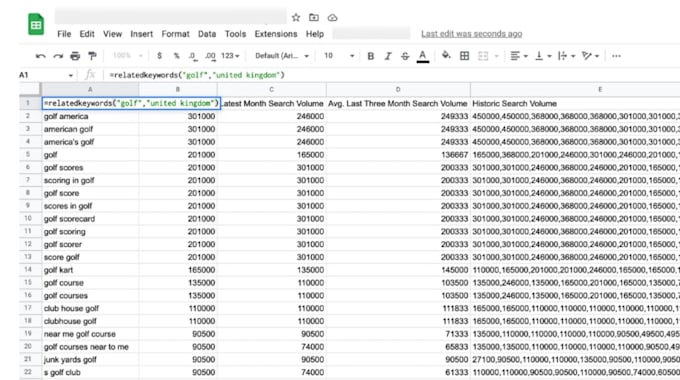Print the spreadsheet
680x380 pixels.
click(x=75, y=56)
